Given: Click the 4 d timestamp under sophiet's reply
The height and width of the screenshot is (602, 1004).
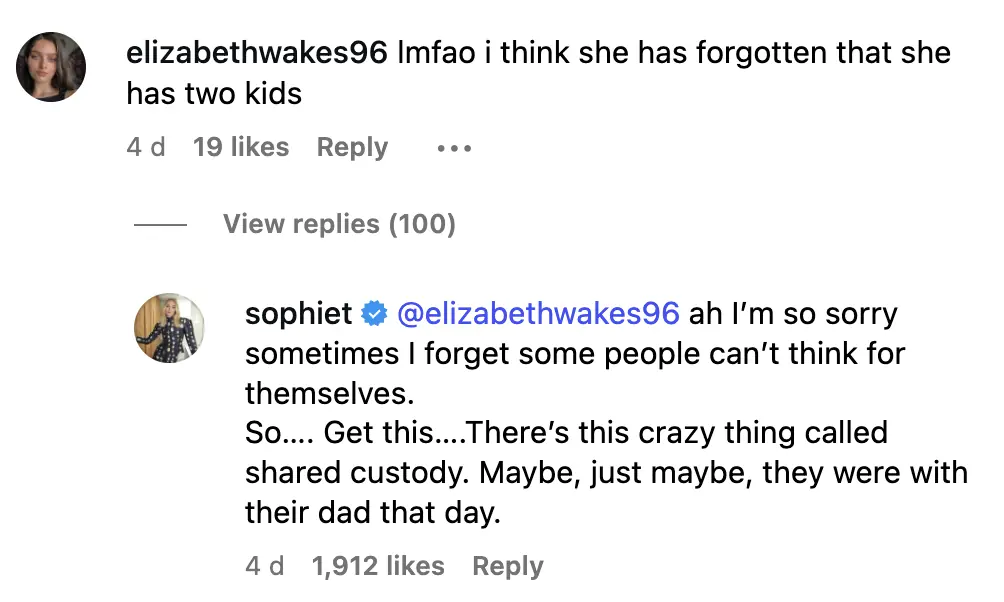Looking at the screenshot, I should pyautogui.click(x=265, y=566).
